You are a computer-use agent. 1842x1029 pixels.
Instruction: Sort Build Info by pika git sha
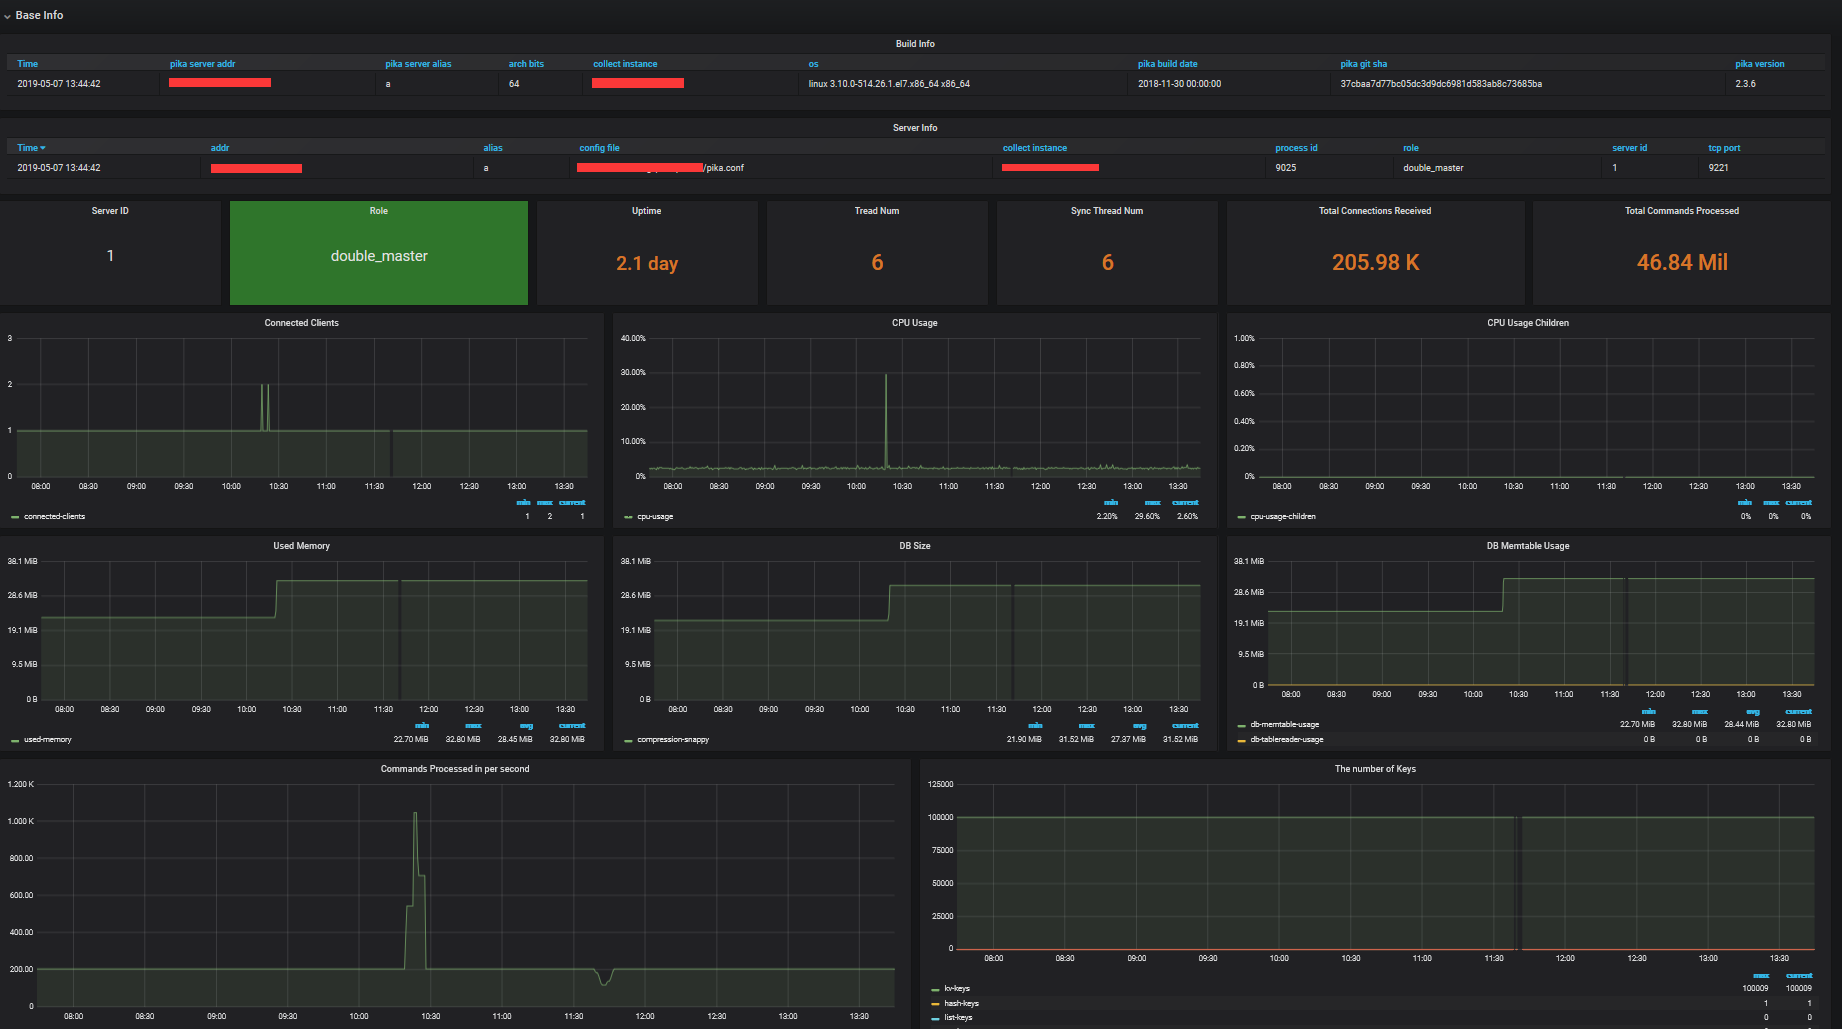click(1363, 64)
